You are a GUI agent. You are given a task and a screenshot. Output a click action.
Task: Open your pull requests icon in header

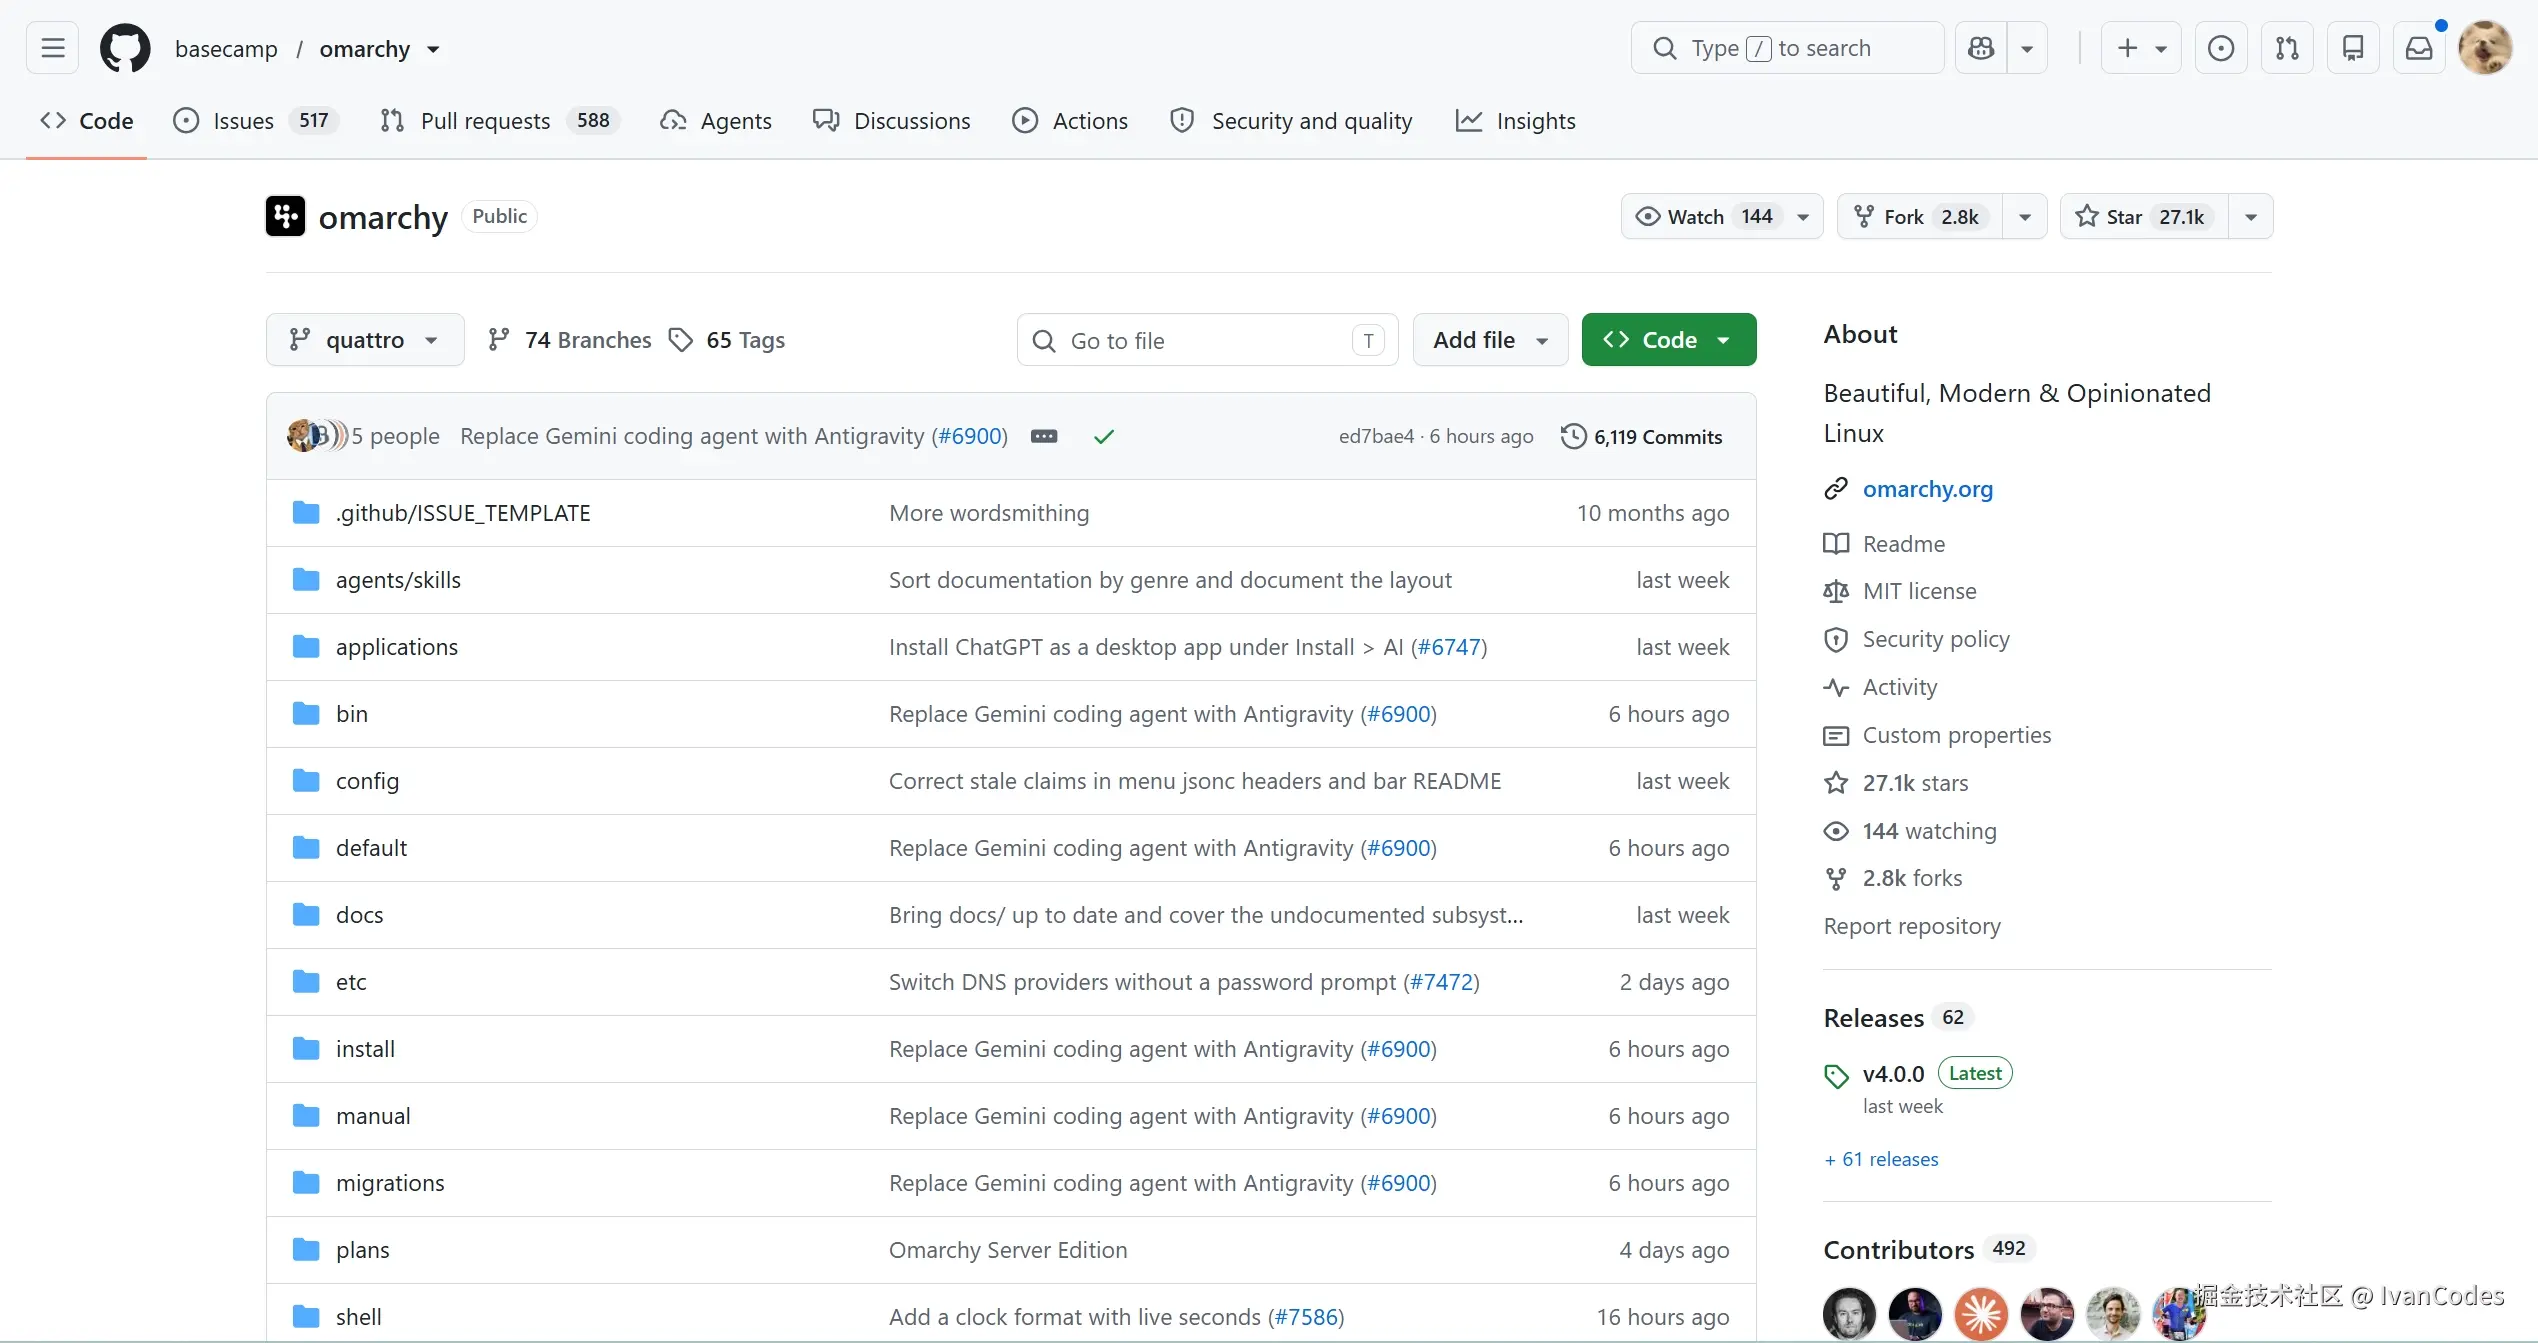[x=2287, y=48]
